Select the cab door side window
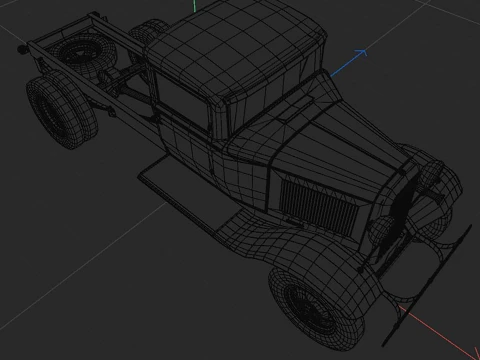 [x=183, y=102]
